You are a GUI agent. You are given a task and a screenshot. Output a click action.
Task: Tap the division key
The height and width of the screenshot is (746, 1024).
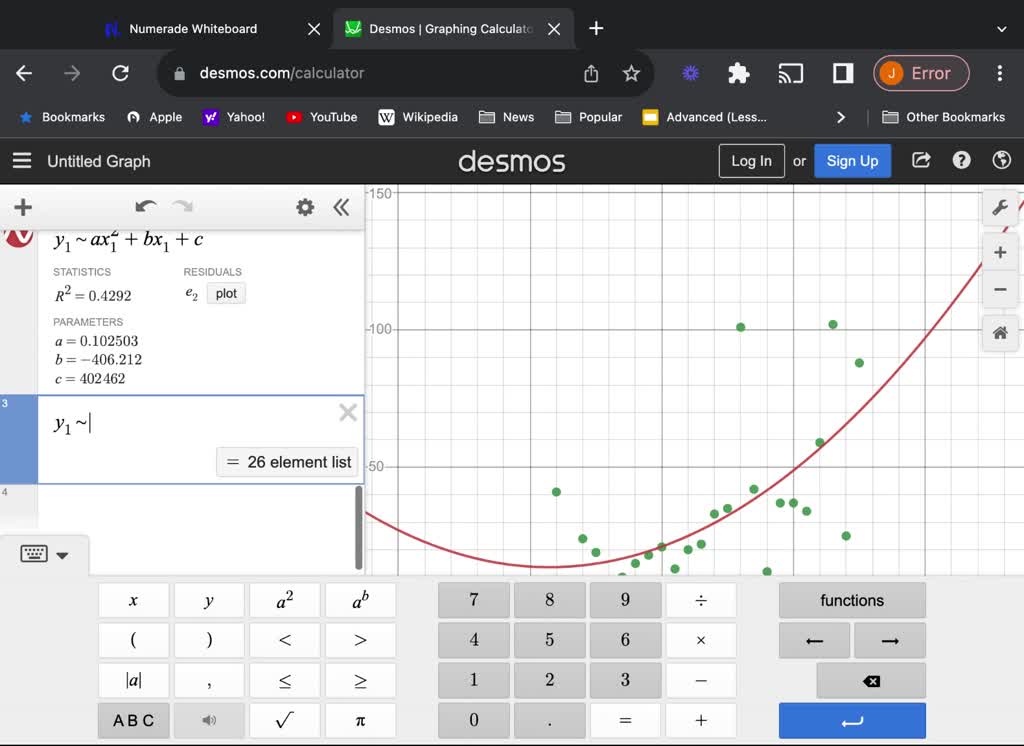[701, 600]
